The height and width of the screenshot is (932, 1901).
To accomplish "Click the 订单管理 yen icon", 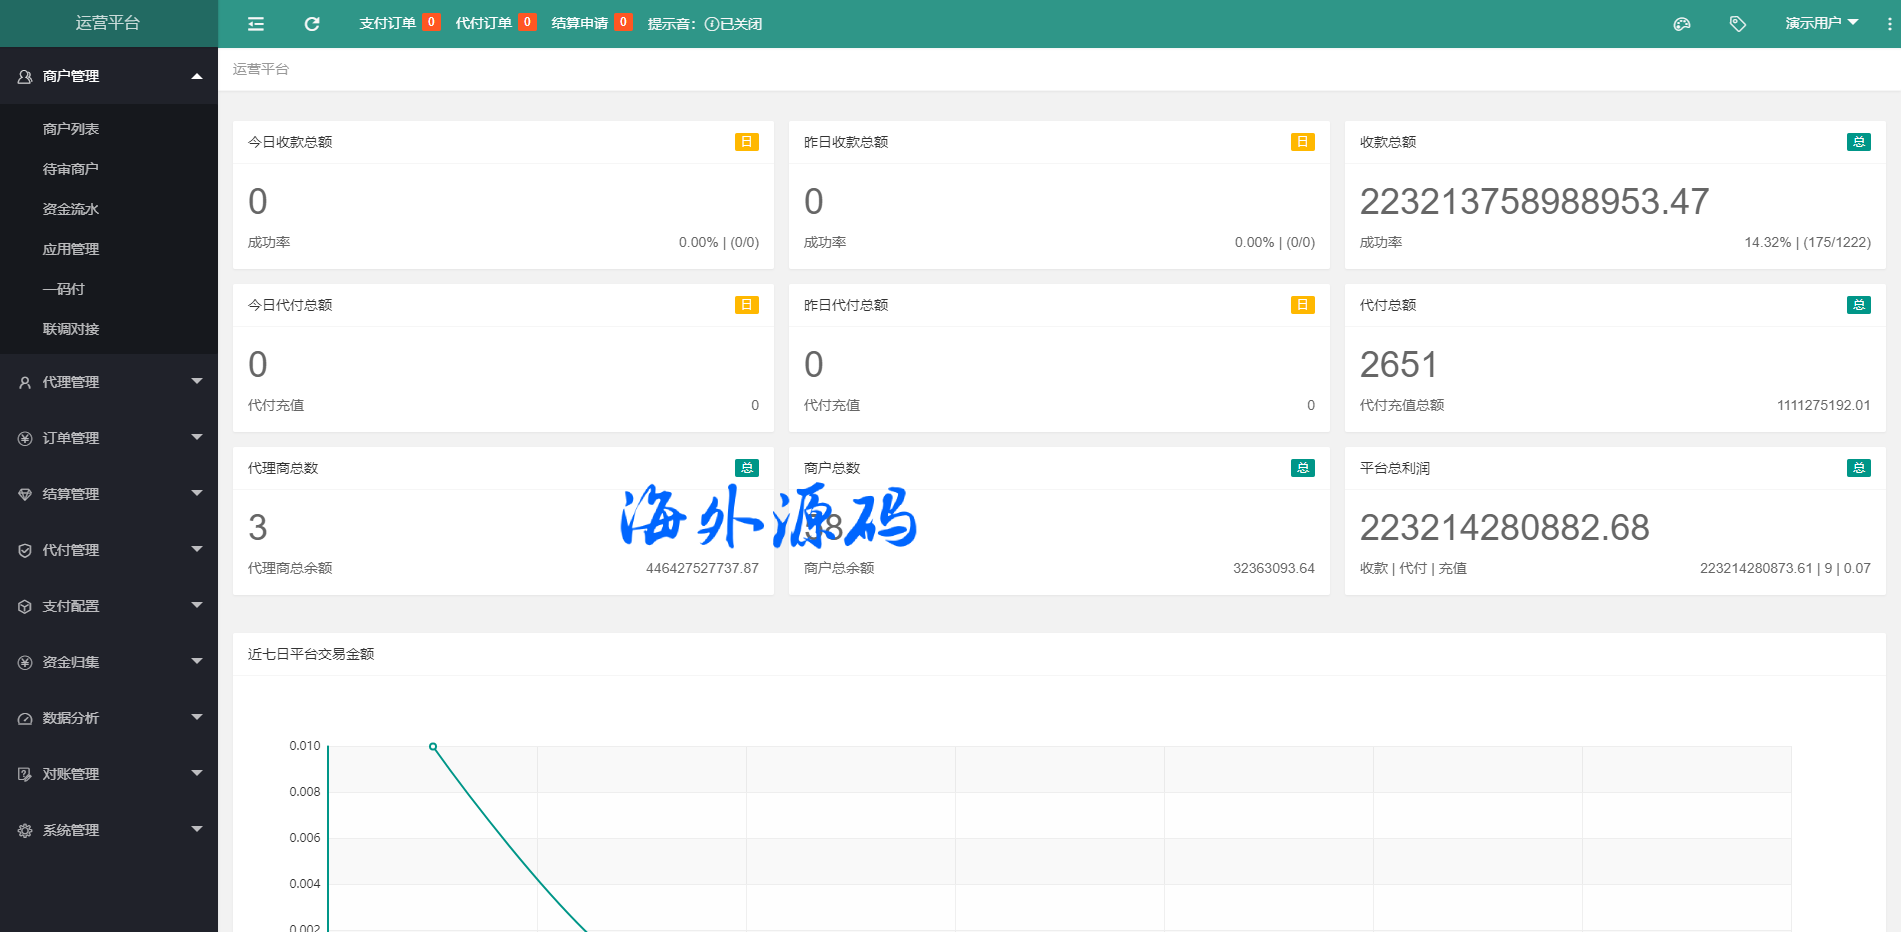I will [25, 438].
